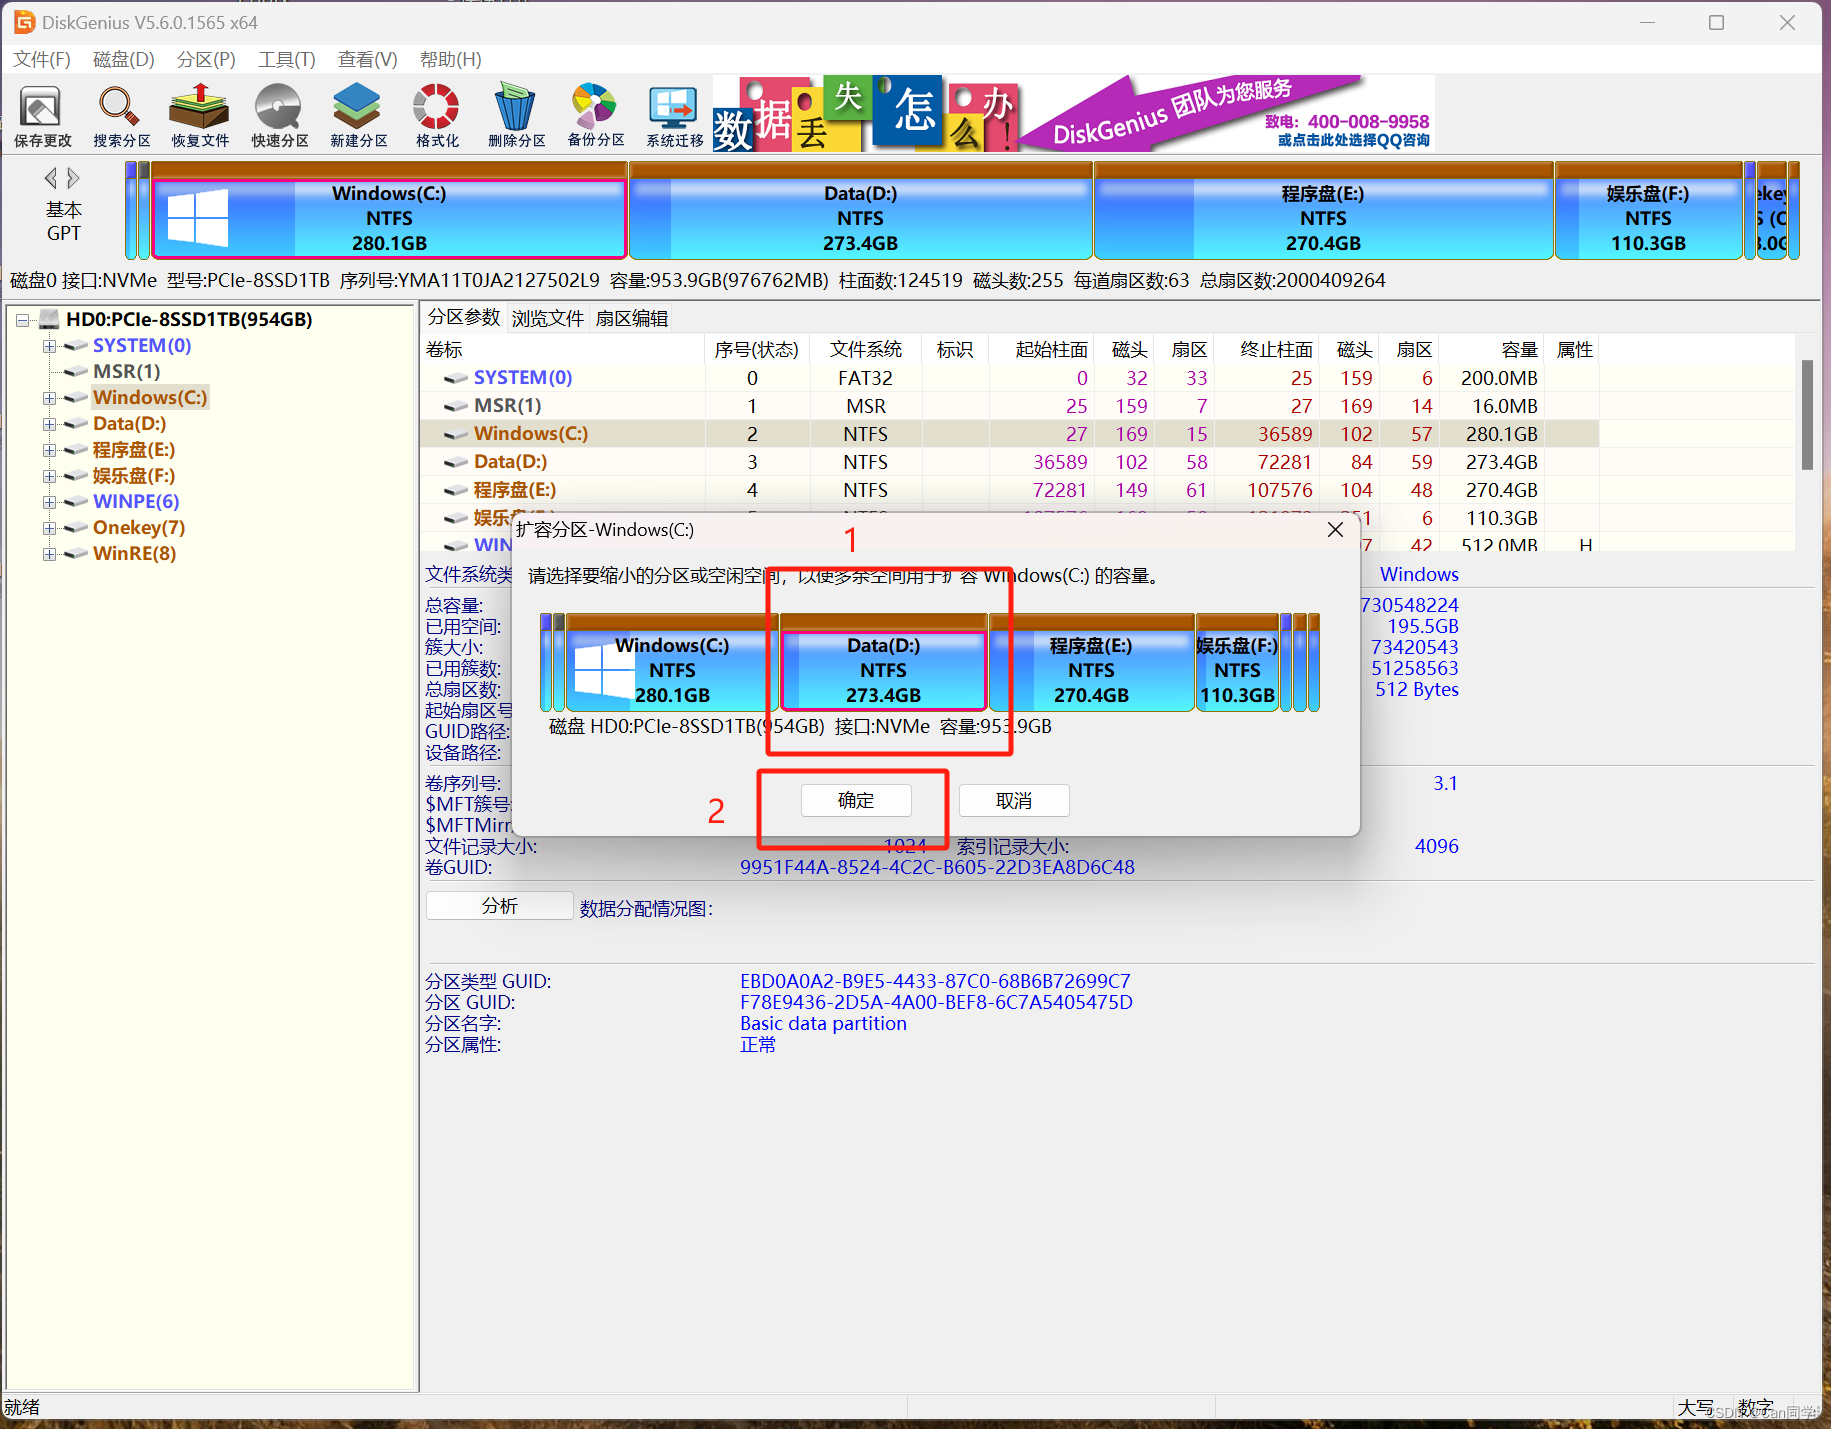1831x1429 pixels.
Task: Click the Save Changes (保存更改) toolbar icon
Action: 43,115
